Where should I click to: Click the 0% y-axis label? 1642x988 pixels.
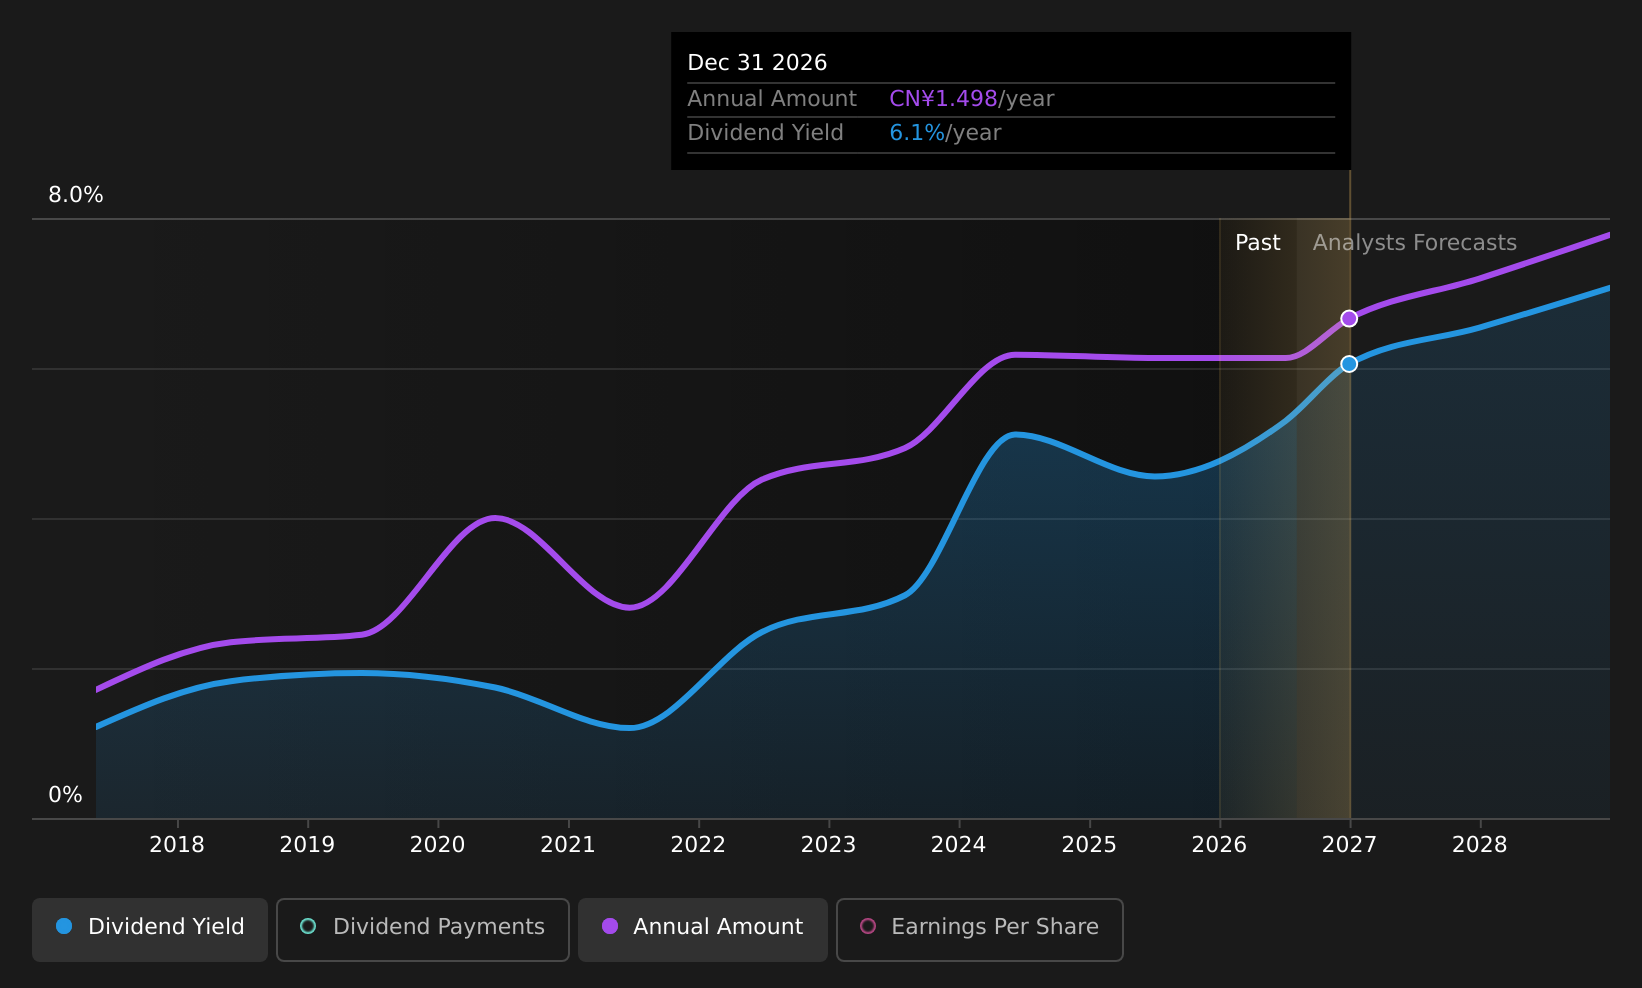pos(66,795)
